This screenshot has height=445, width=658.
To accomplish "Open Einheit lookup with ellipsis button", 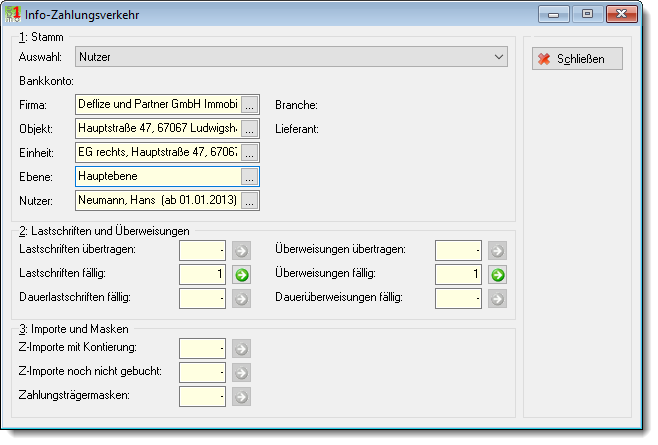I will click(x=249, y=152).
